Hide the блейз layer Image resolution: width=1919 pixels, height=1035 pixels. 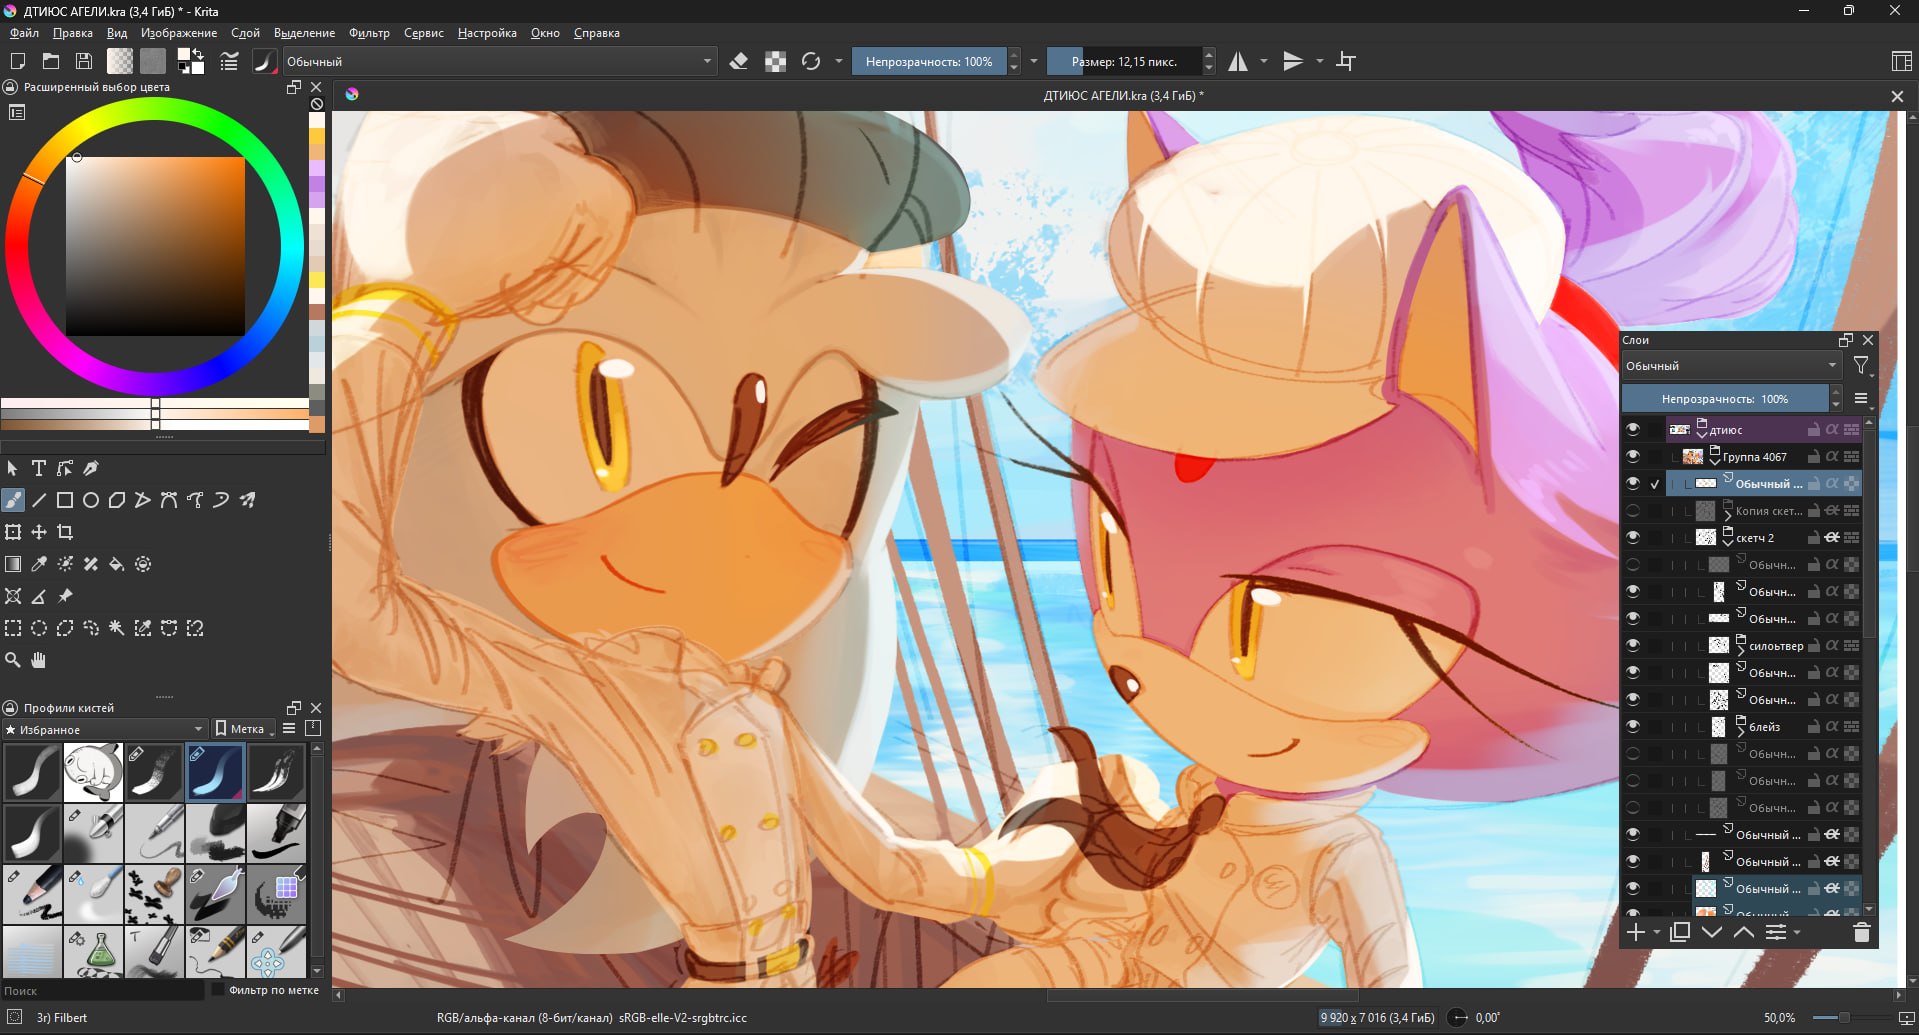click(1633, 727)
